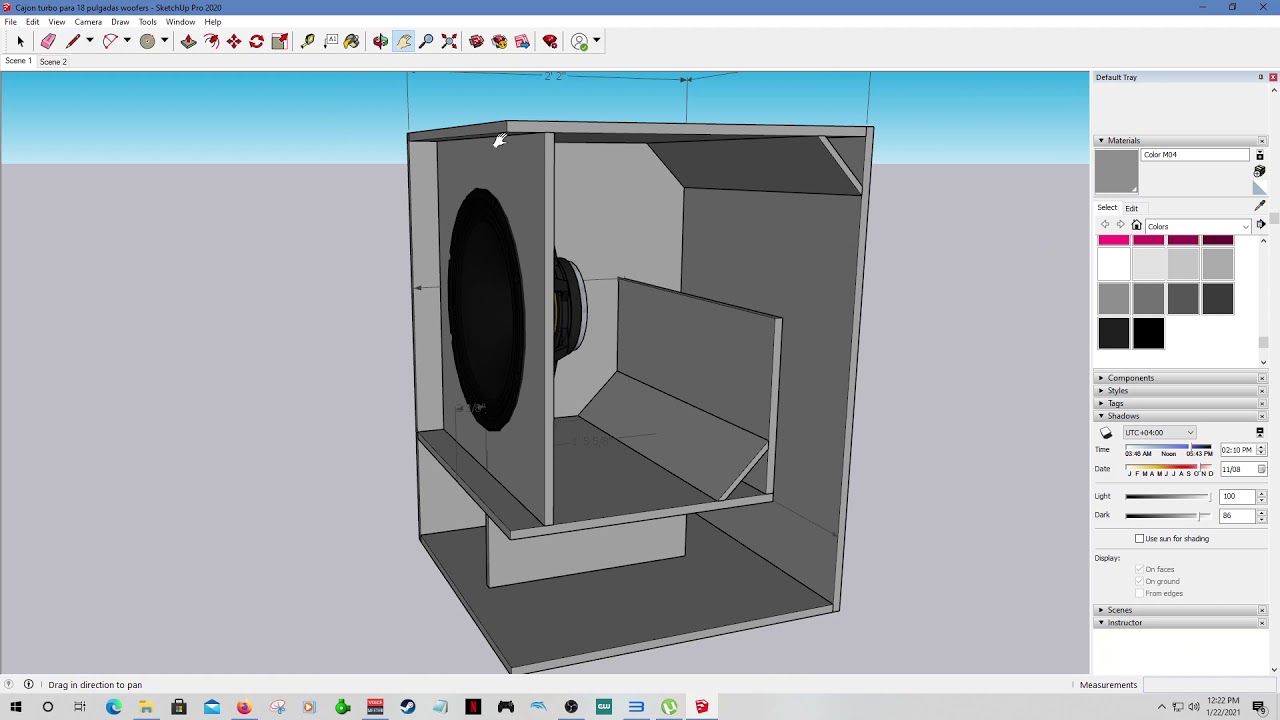1280x720 pixels.
Task: Open Arc tool dropdown arrow
Action: coord(127,41)
